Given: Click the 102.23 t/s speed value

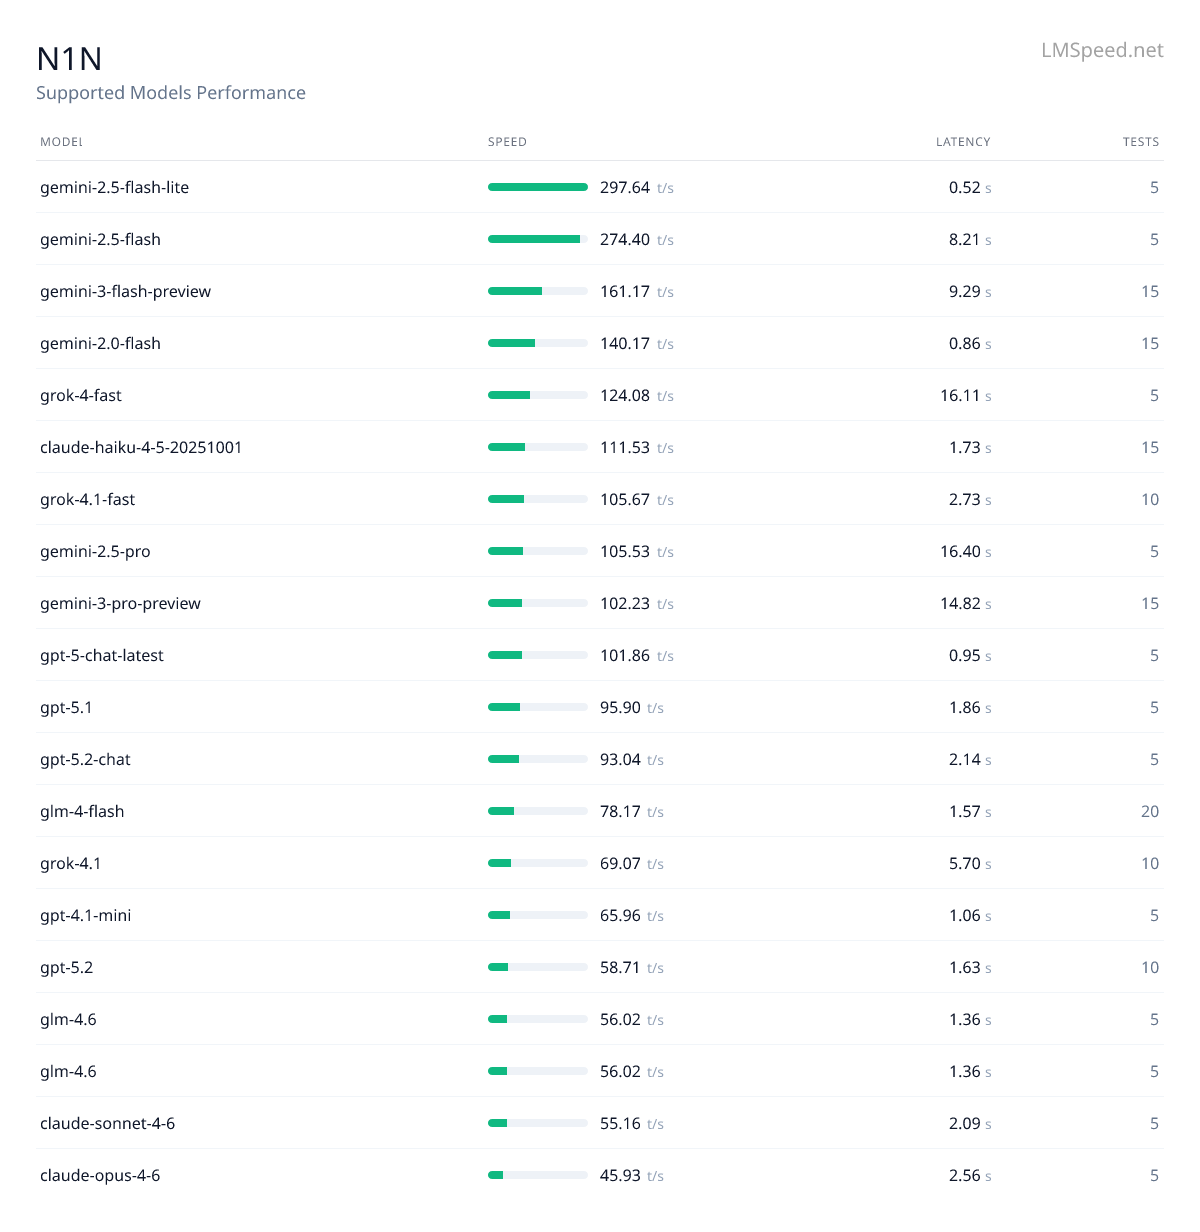Looking at the screenshot, I should 637,603.
